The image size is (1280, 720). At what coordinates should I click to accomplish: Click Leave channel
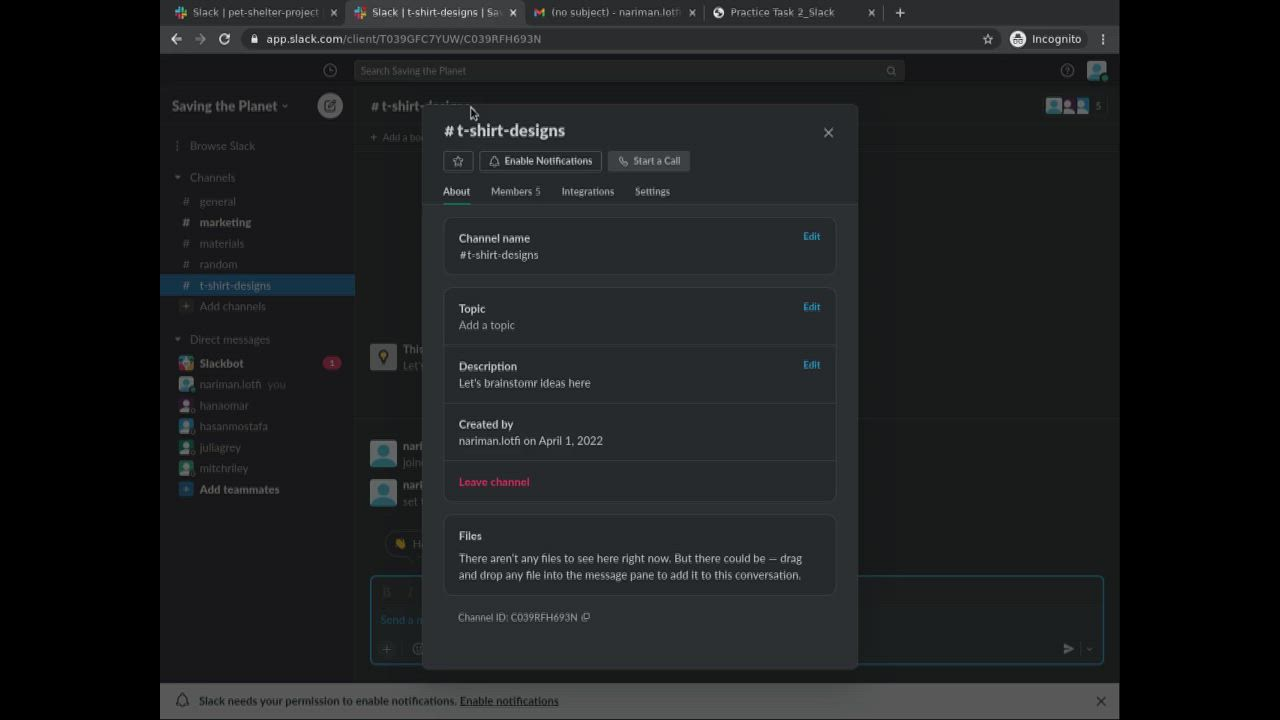click(x=494, y=482)
